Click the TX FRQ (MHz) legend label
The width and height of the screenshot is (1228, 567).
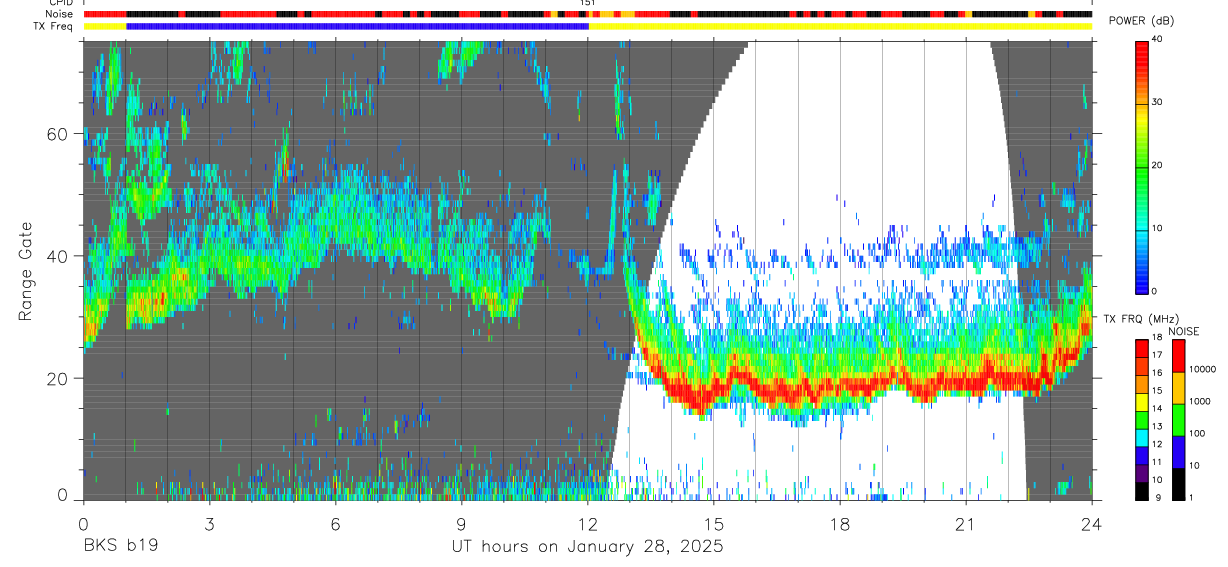coord(1139,319)
